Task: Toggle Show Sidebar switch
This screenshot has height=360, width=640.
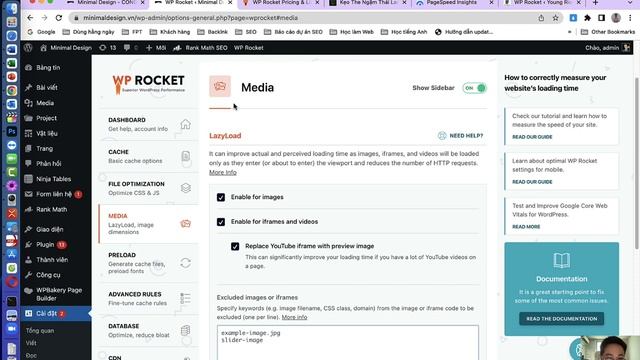Action: [475, 88]
